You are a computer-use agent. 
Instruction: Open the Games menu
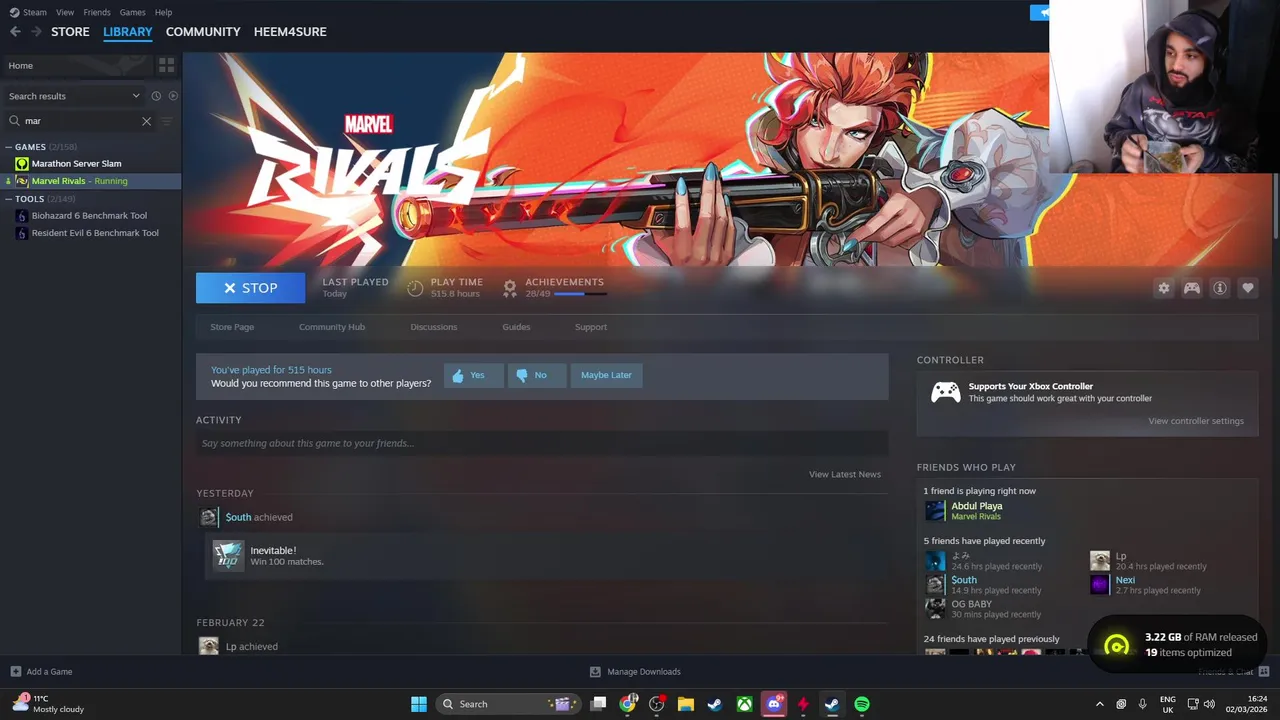tap(132, 12)
